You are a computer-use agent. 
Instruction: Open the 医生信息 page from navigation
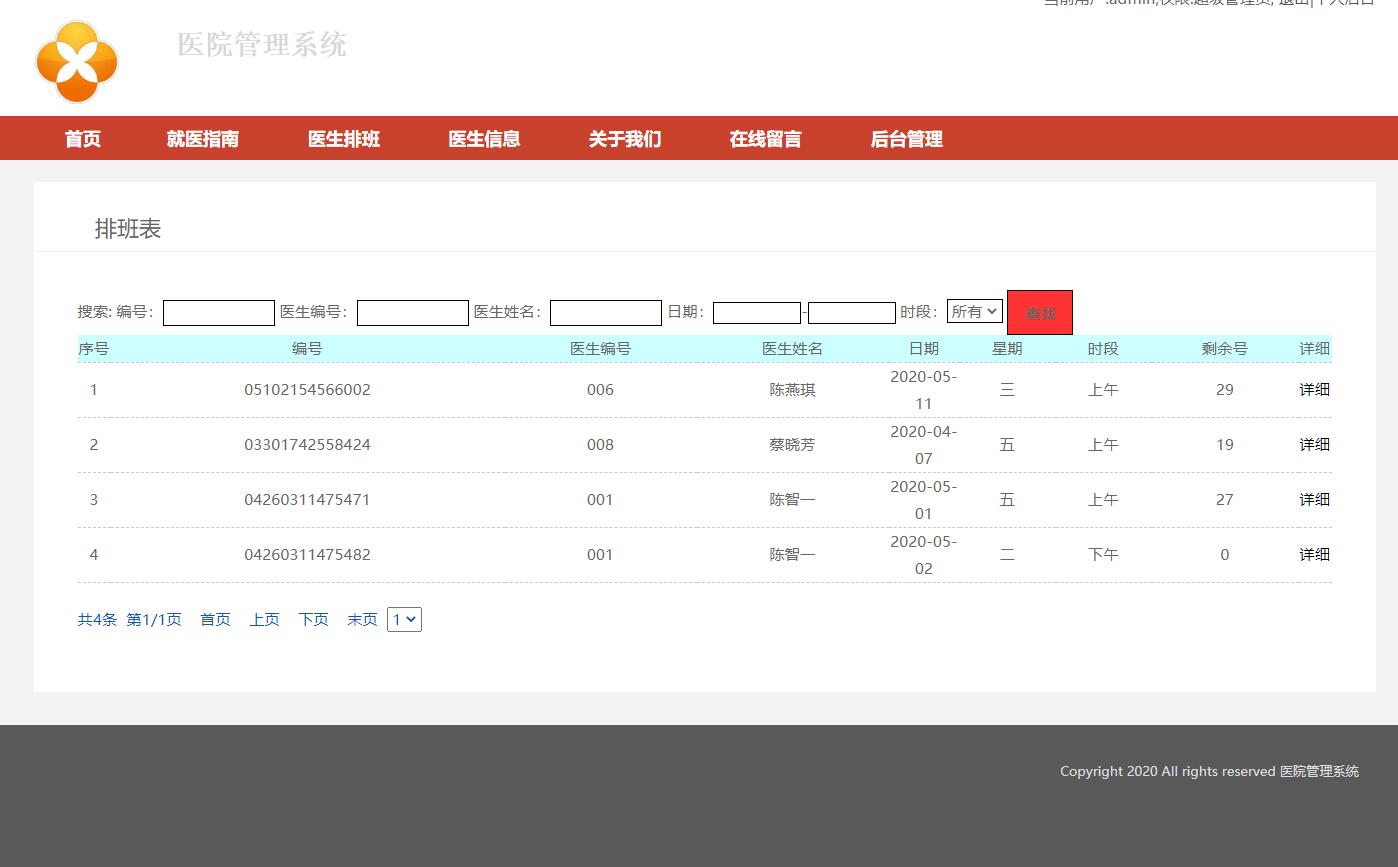tap(484, 139)
